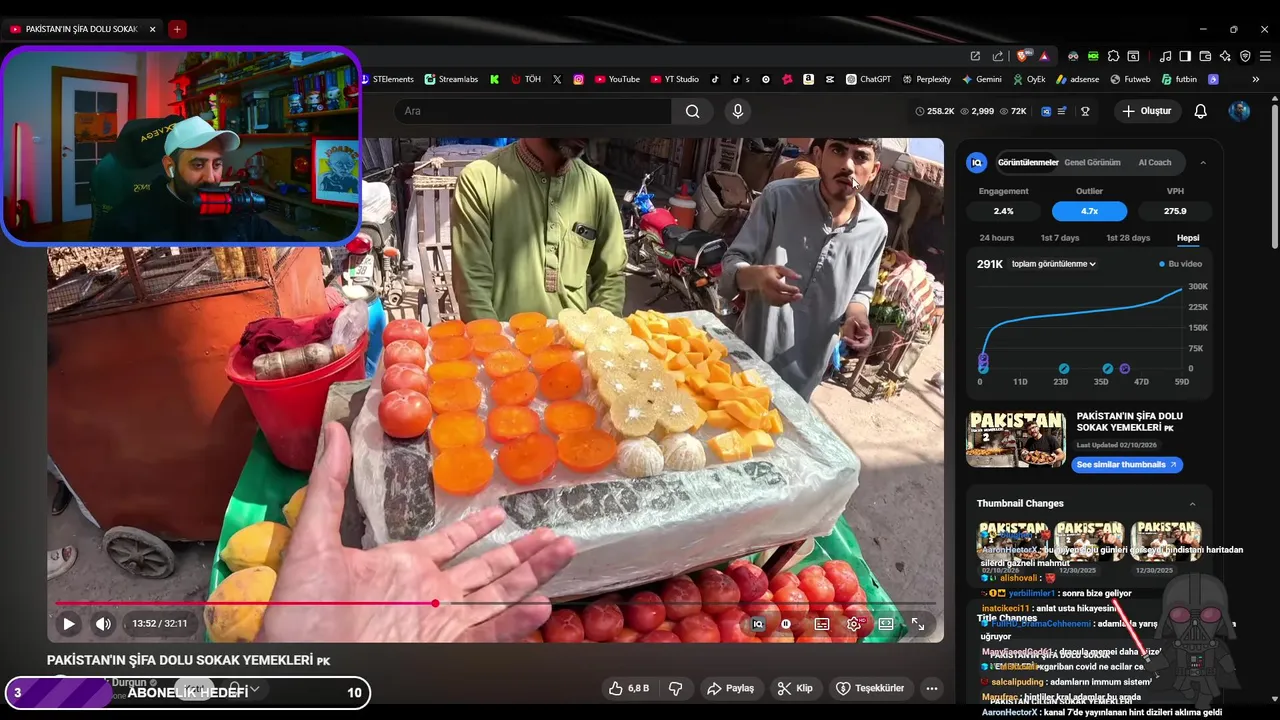1280x720 pixels.
Task: Select the 24 hours range tab
Action: [x=997, y=238]
